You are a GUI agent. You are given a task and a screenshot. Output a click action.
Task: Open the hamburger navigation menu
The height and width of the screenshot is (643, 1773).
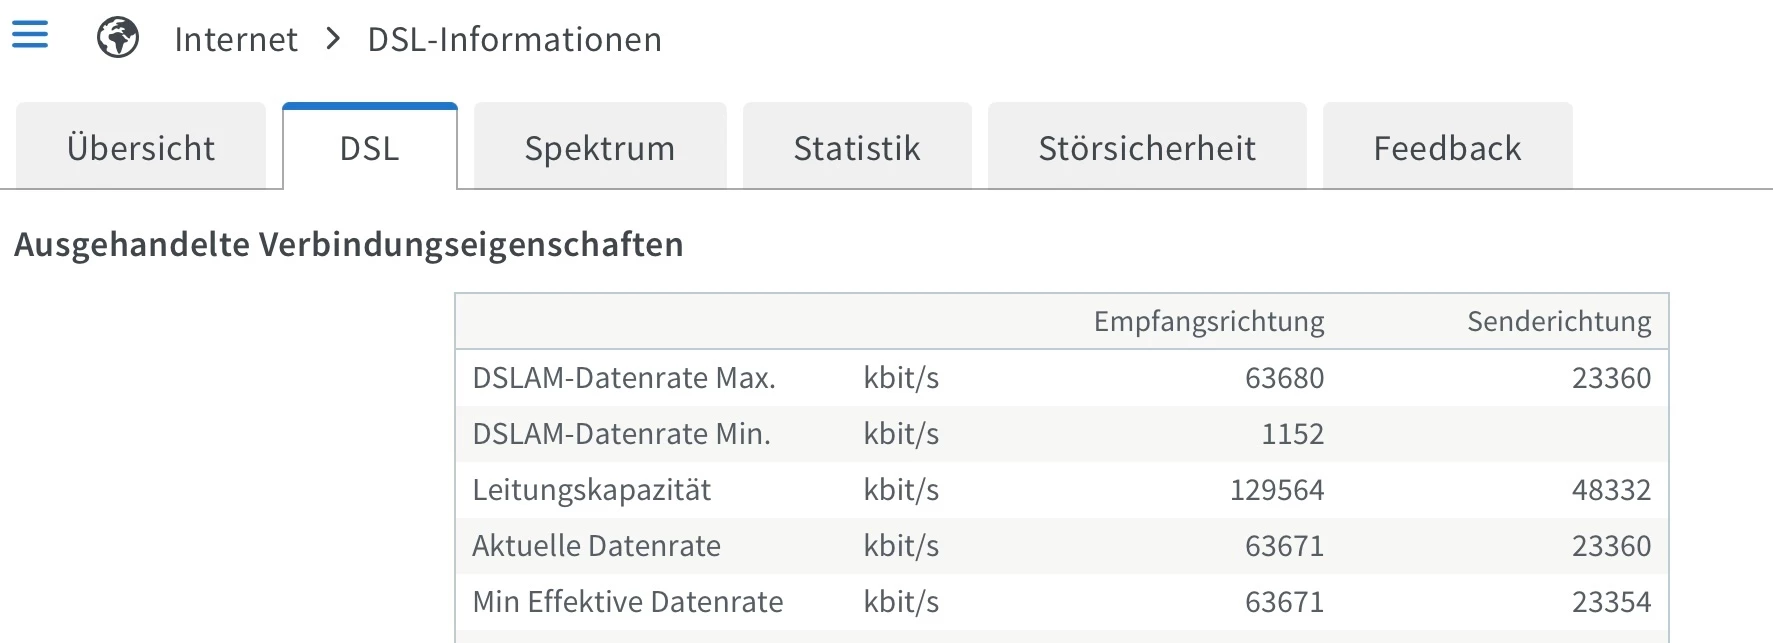coord(30,35)
